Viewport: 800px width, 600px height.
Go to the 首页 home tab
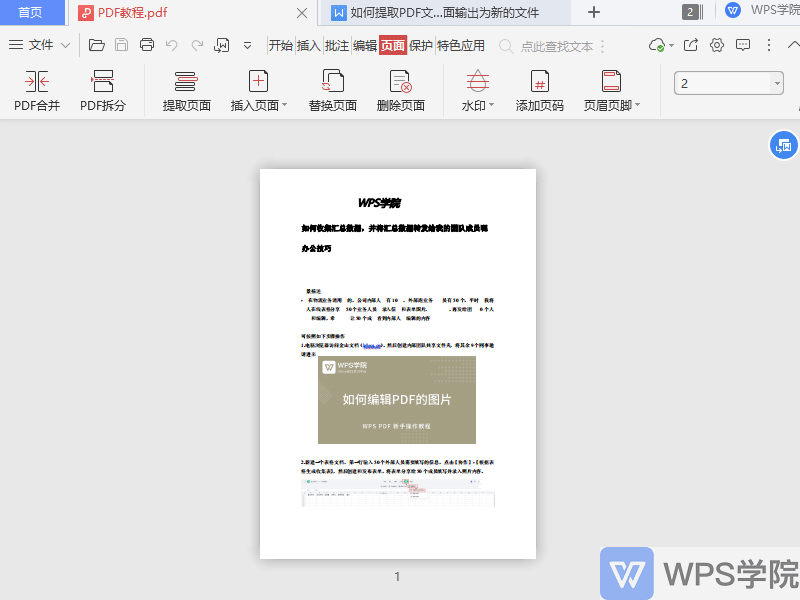[x=32, y=12]
